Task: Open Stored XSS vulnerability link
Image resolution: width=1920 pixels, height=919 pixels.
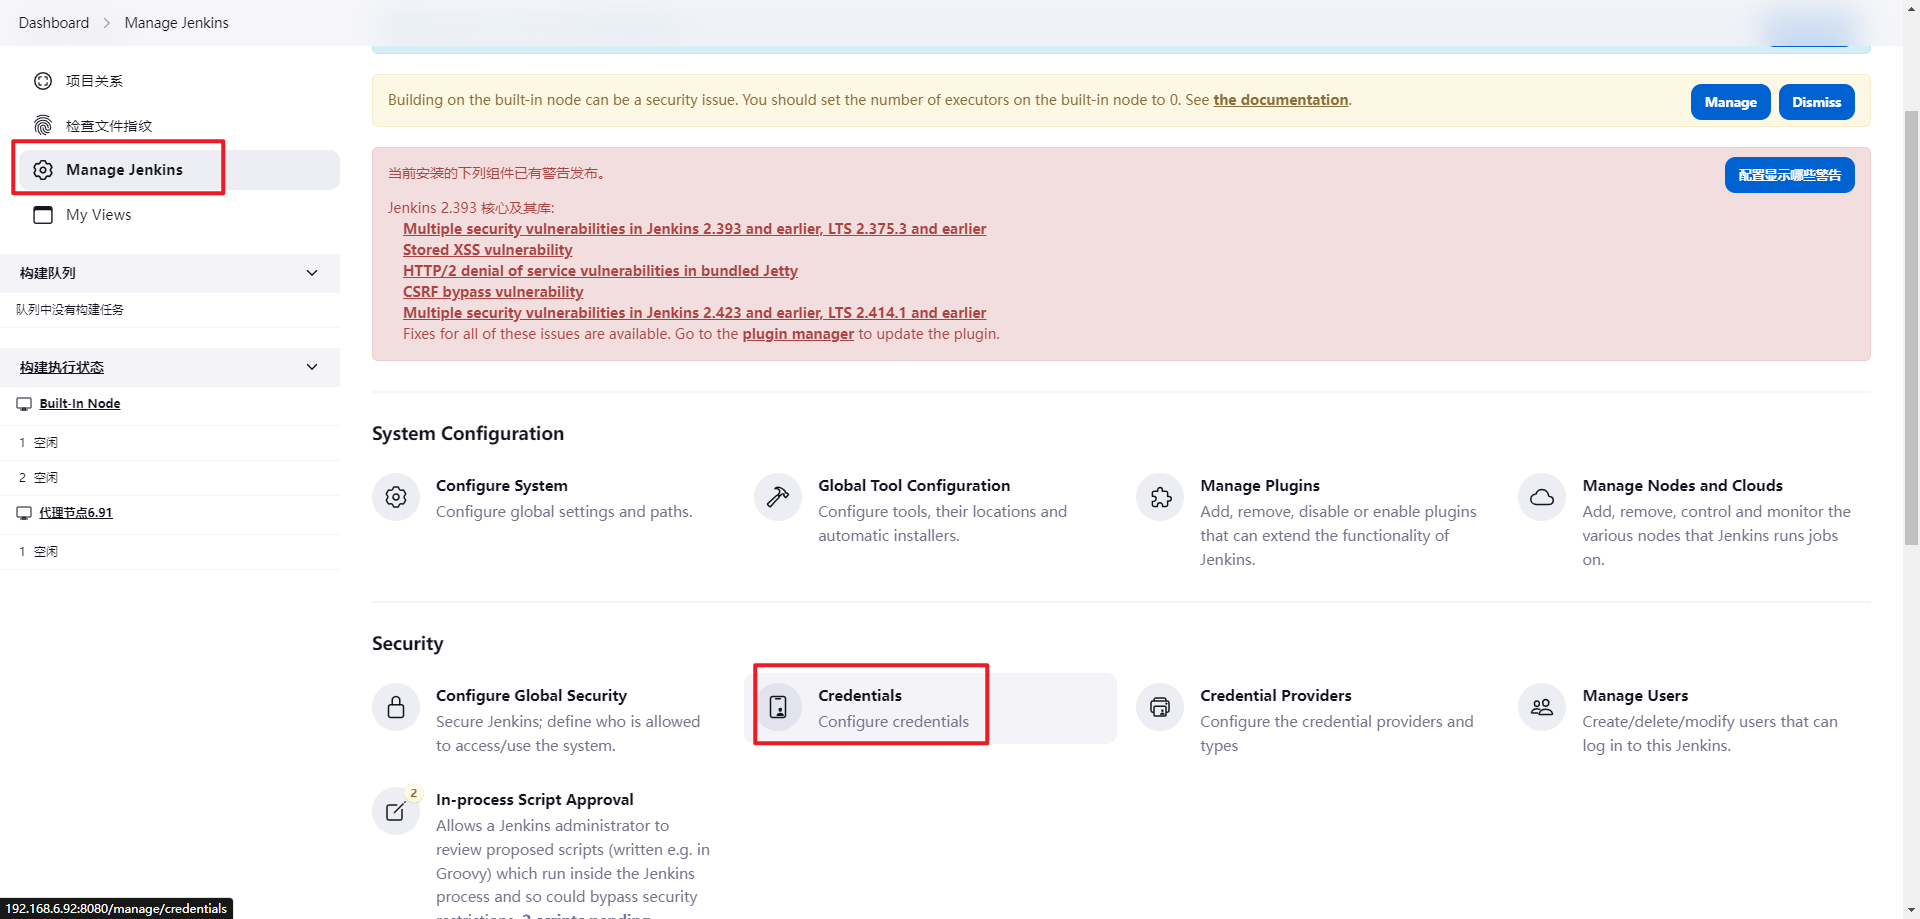Action: (x=487, y=250)
